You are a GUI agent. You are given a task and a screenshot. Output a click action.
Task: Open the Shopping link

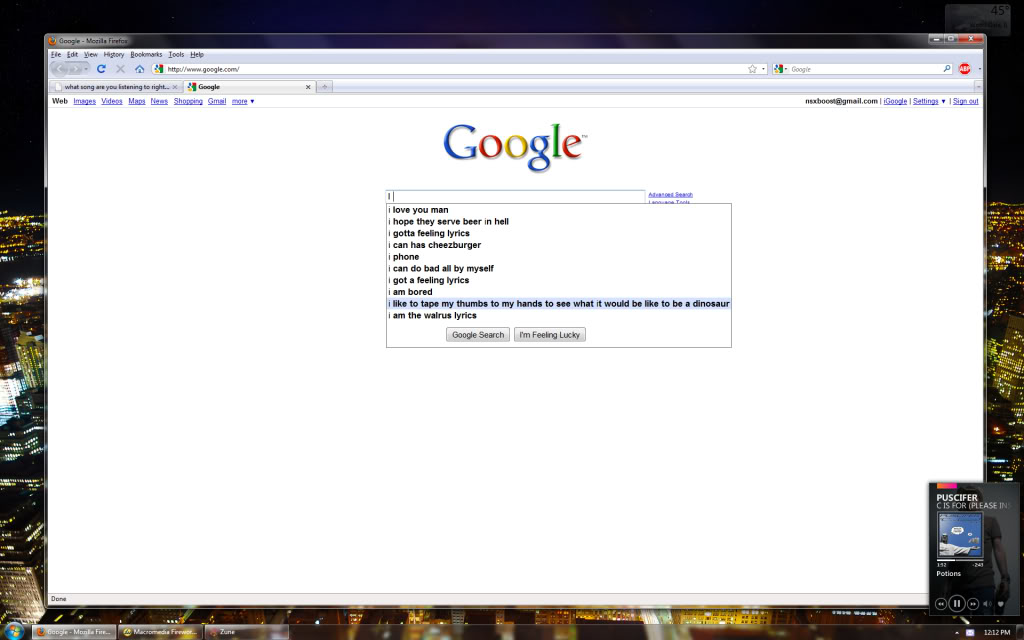[x=188, y=101]
